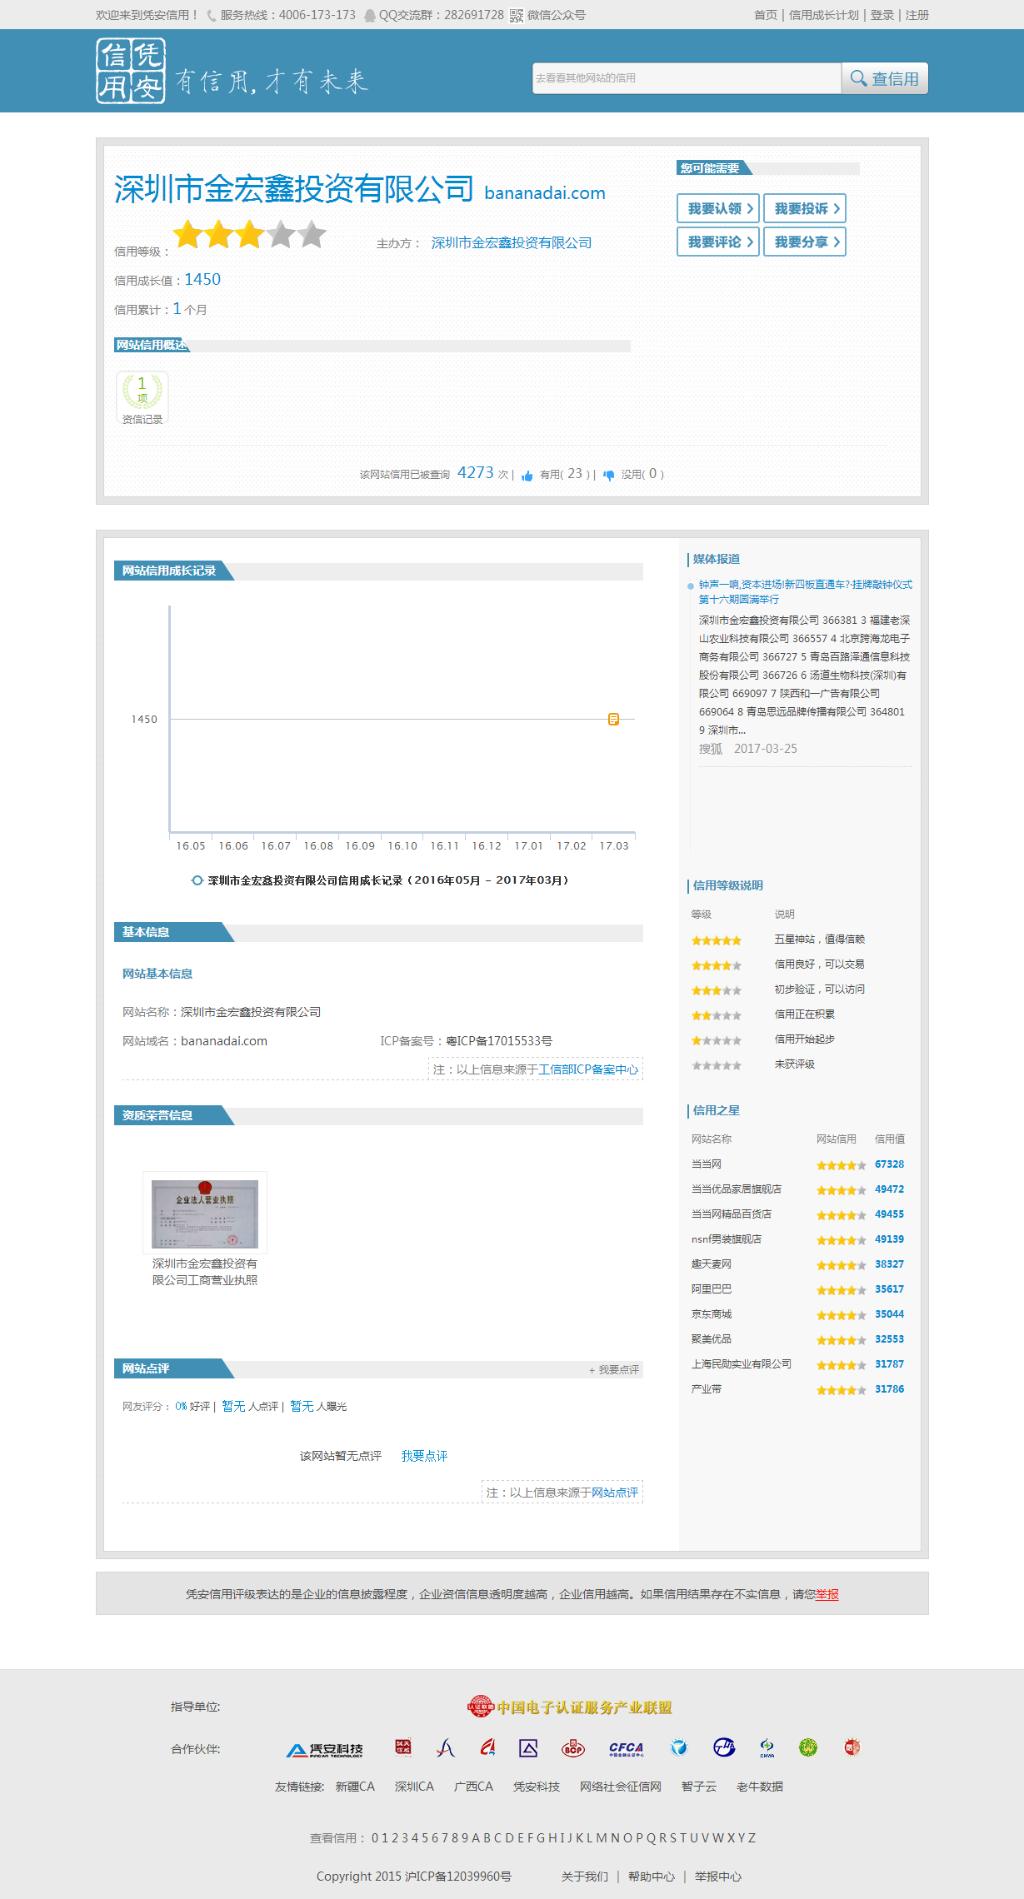Click the search input field in header
1024x1899 pixels.
[x=687, y=78]
